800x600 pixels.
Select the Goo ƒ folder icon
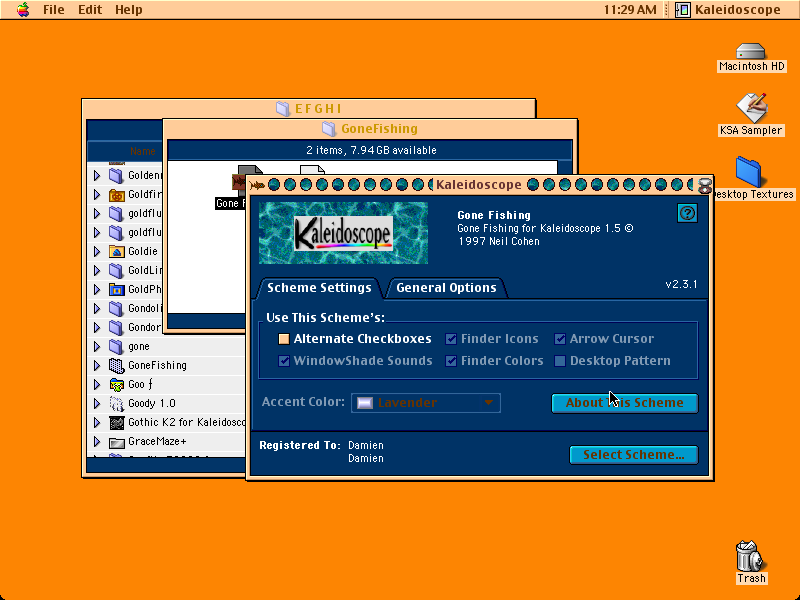(x=116, y=385)
